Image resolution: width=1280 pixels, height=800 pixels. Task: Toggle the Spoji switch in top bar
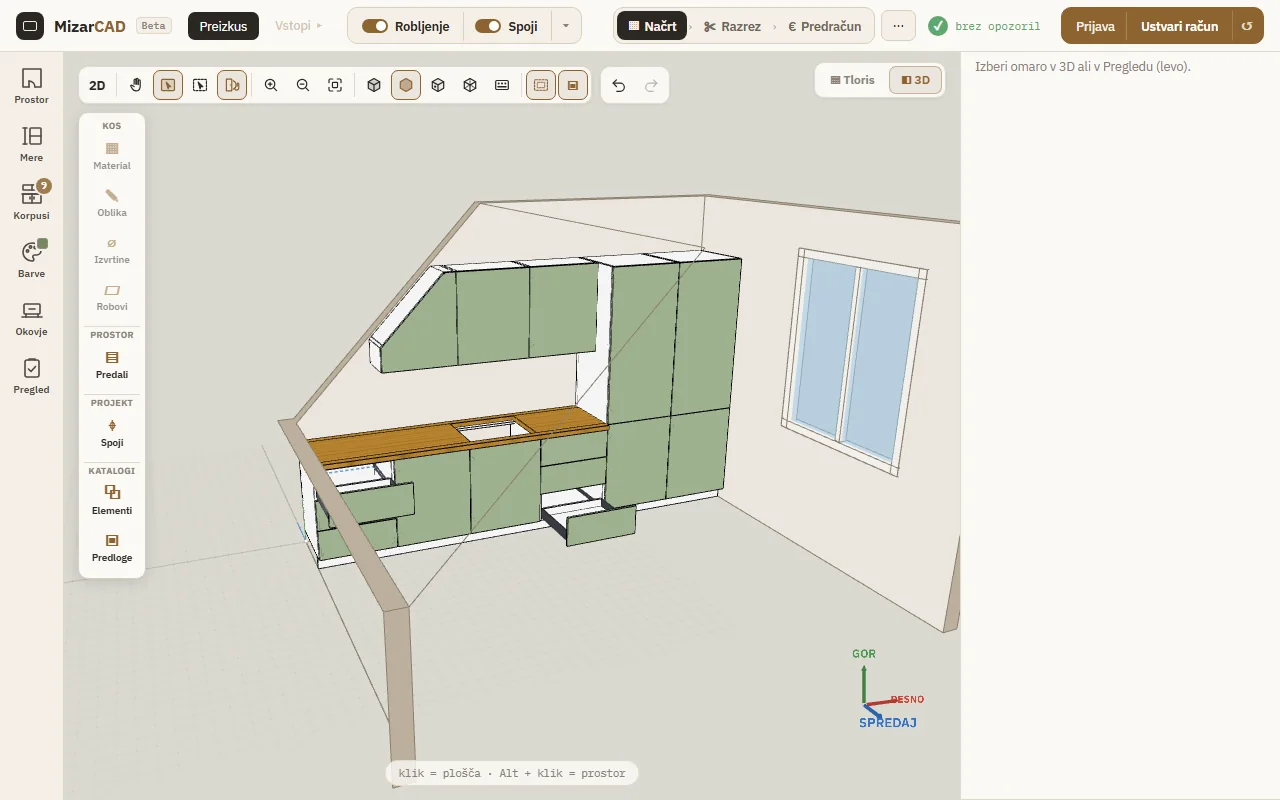coord(488,26)
